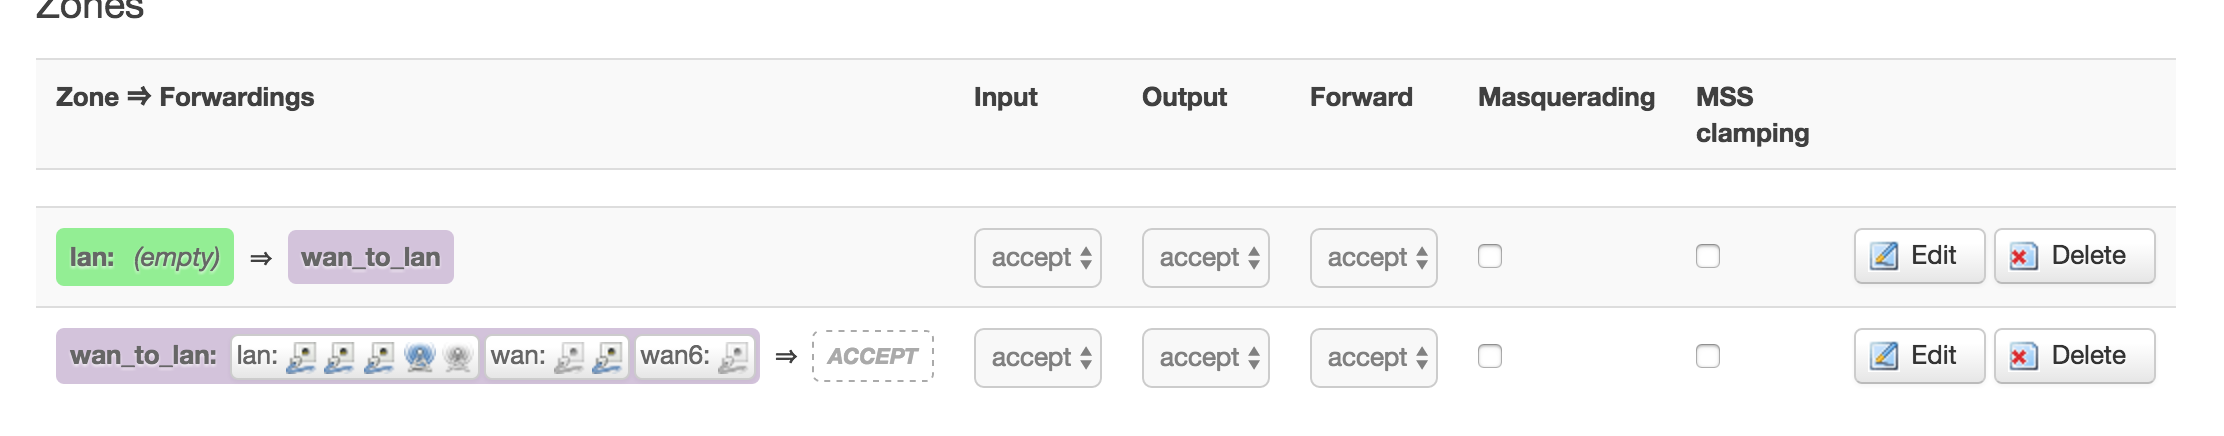2224x436 pixels.
Task: Open Forward policy dropdown for lan zone
Action: [1374, 258]
